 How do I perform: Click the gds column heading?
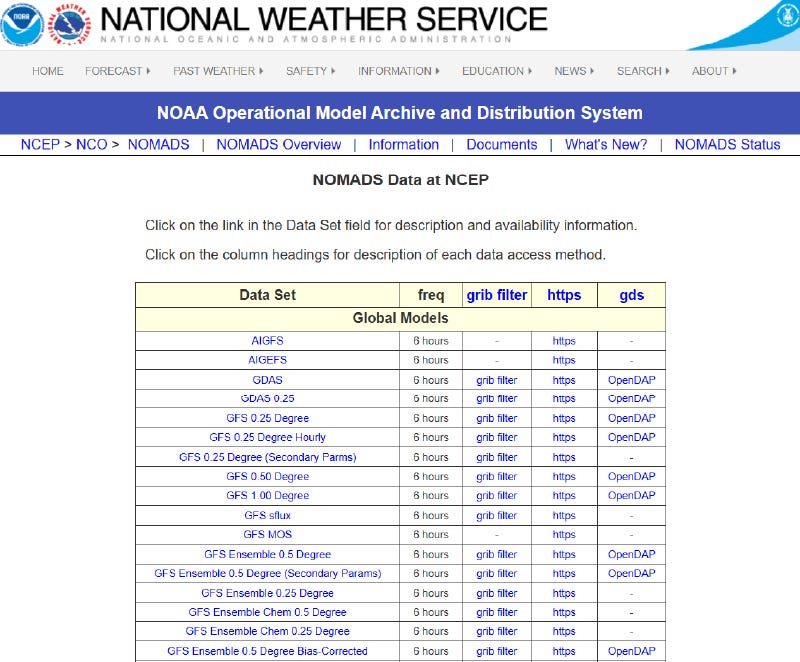[631, 295]
